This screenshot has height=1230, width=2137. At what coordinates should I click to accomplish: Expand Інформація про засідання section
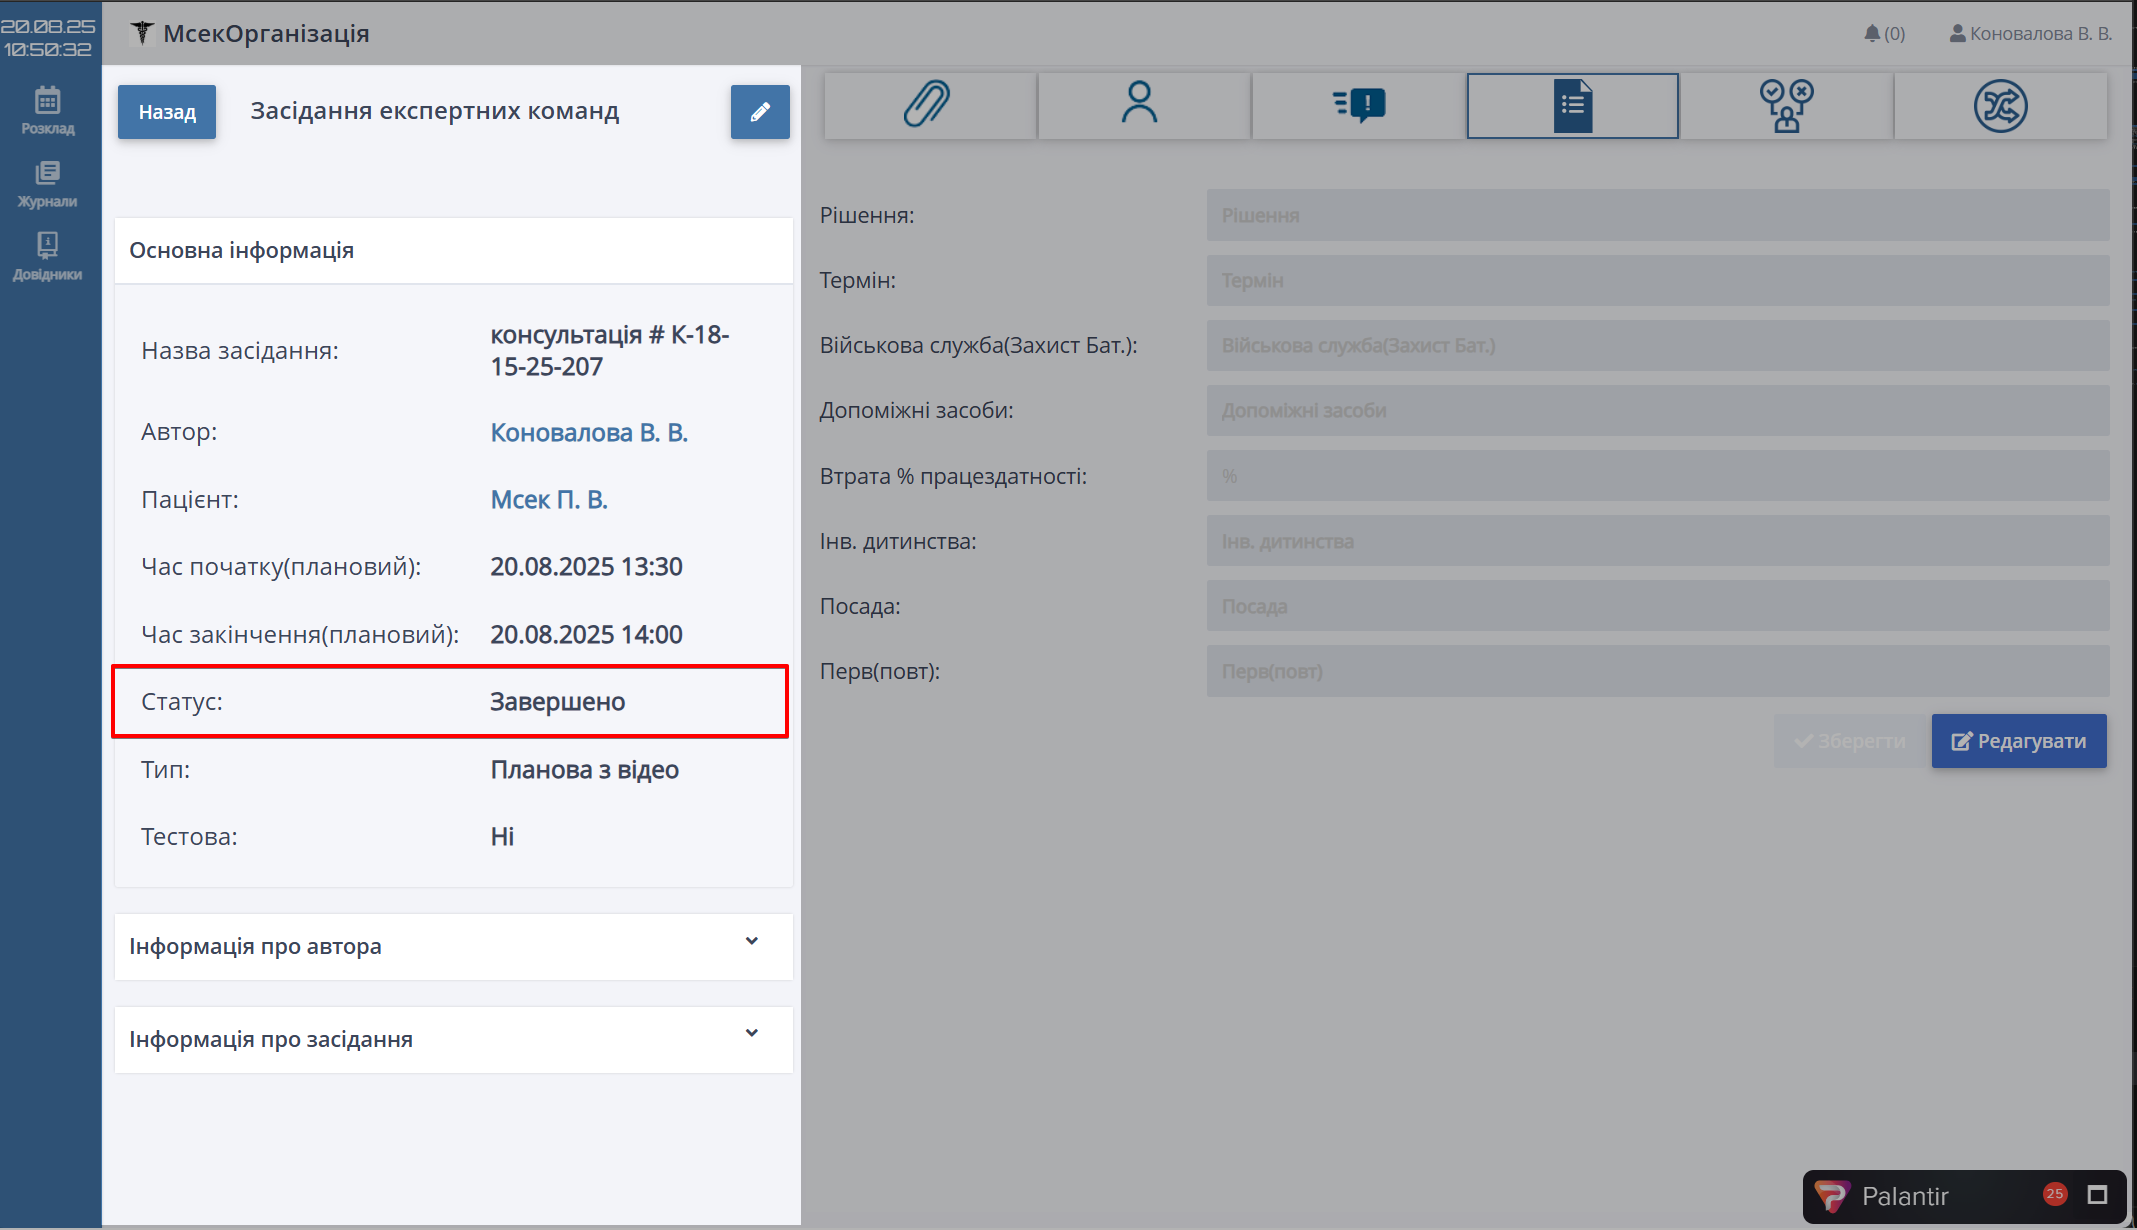(453, 1039)
